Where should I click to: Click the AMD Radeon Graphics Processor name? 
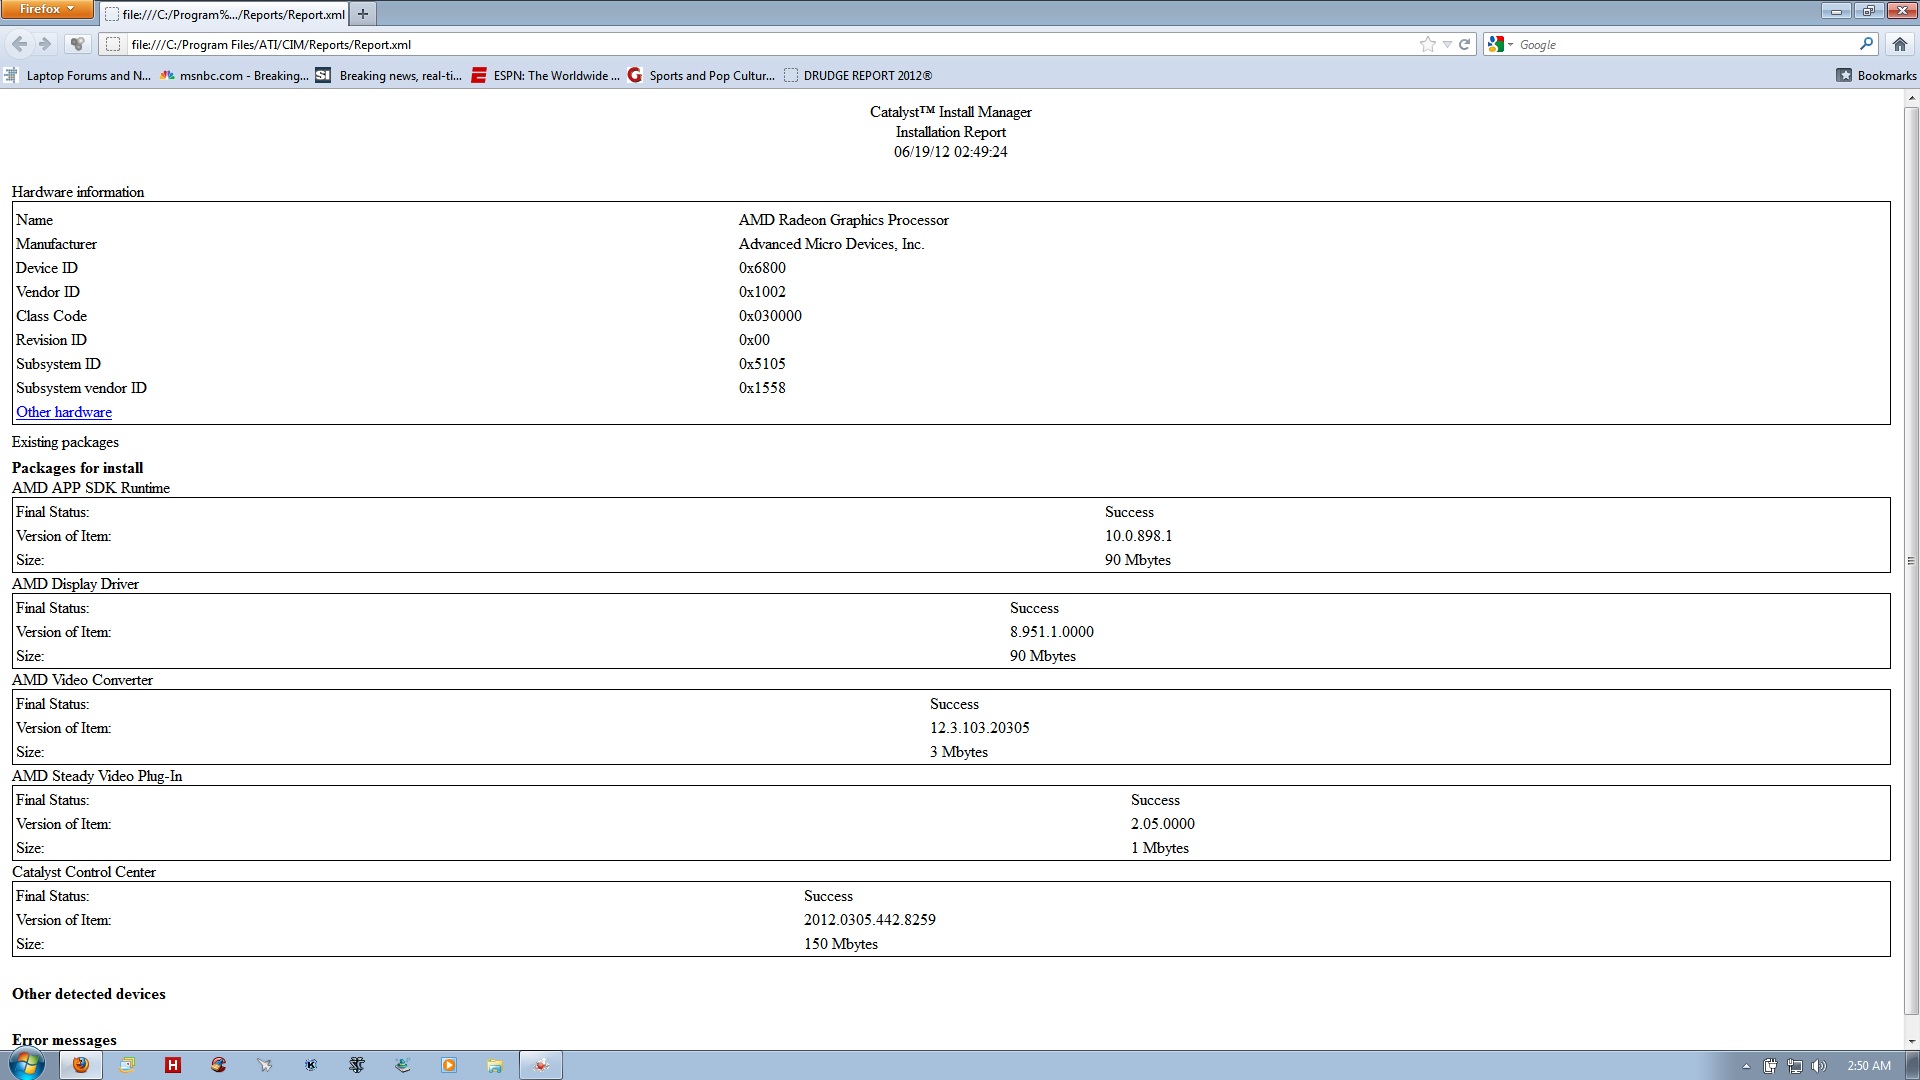844,220
